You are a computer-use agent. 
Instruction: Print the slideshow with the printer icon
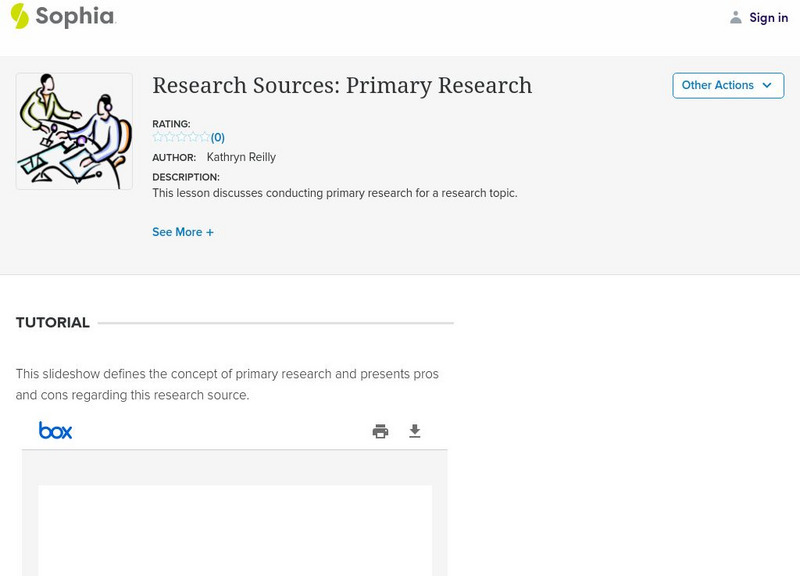[380, 431]
